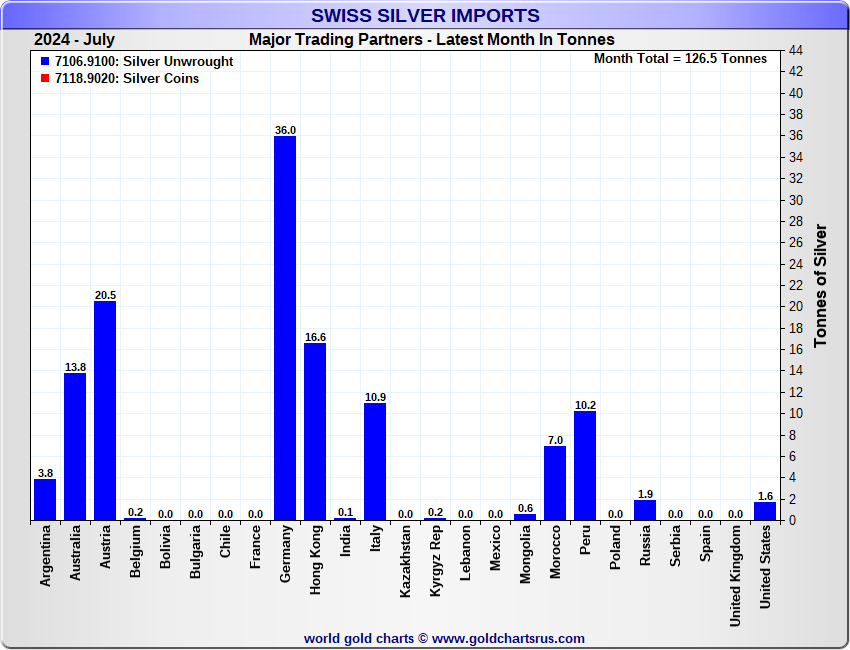Click the Bolivia axis label
Viewport: 850px width, 650px height.
click(165, 547)
